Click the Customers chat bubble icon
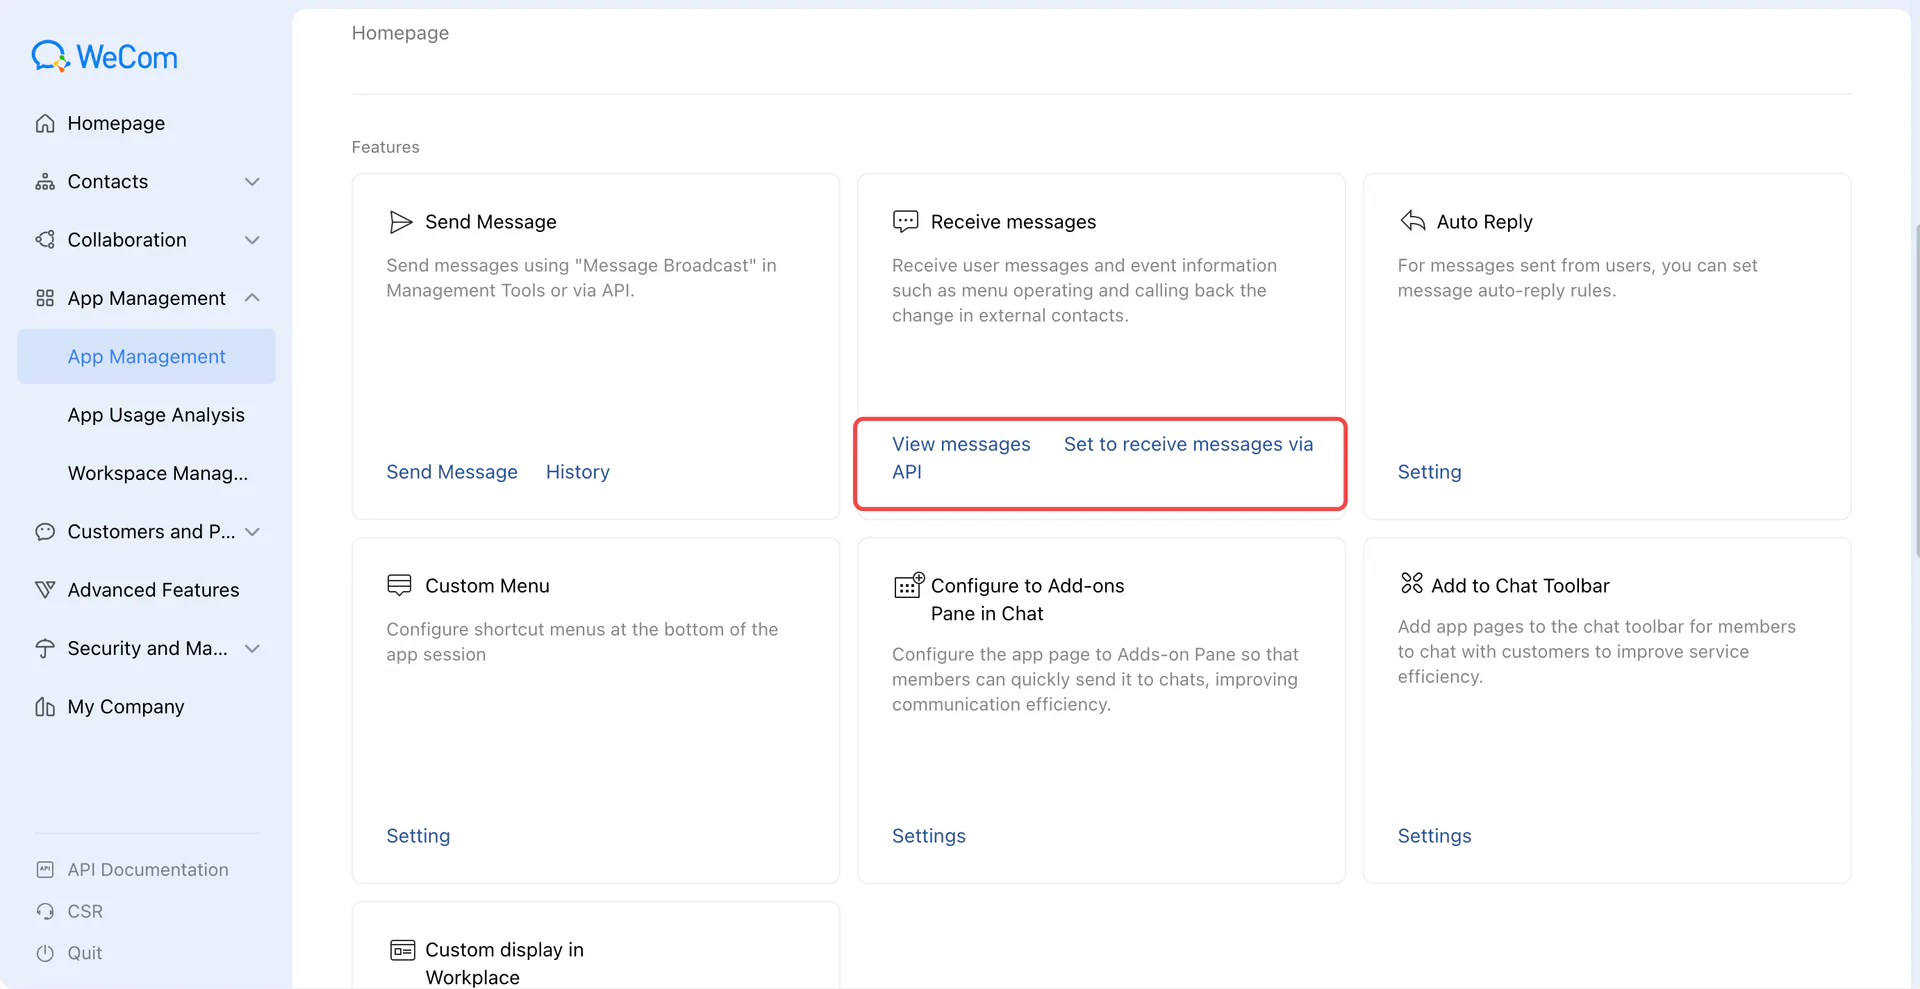Viewport: 1920px width, 989px height. 45,532
